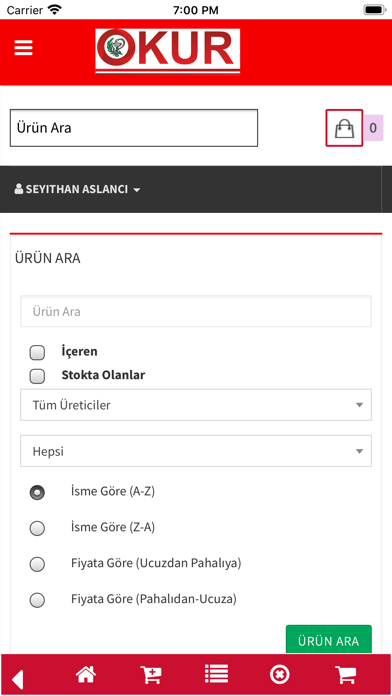Go back with bottom arrow icon
Image resolution: width=392 pixels, height=696 pixels.
pyautogui.click(x=17, y=680)
